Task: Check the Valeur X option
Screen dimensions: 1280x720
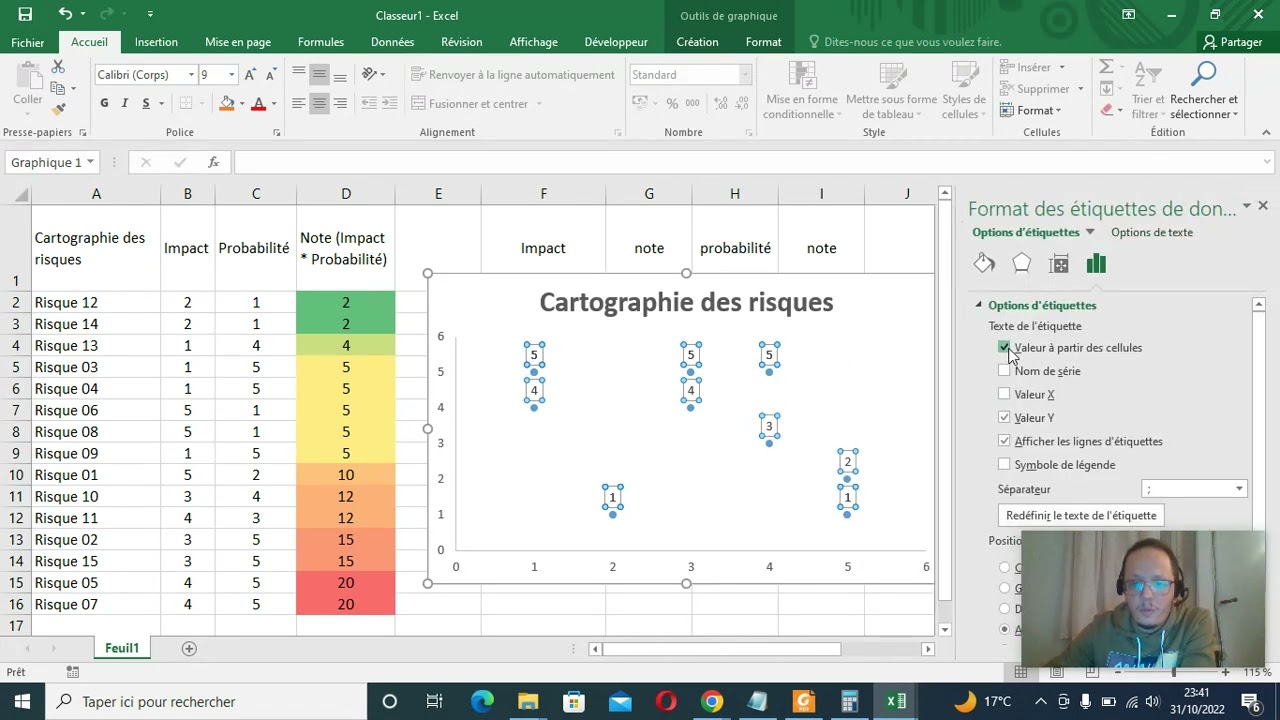Action: click(x=1004, y=394)
